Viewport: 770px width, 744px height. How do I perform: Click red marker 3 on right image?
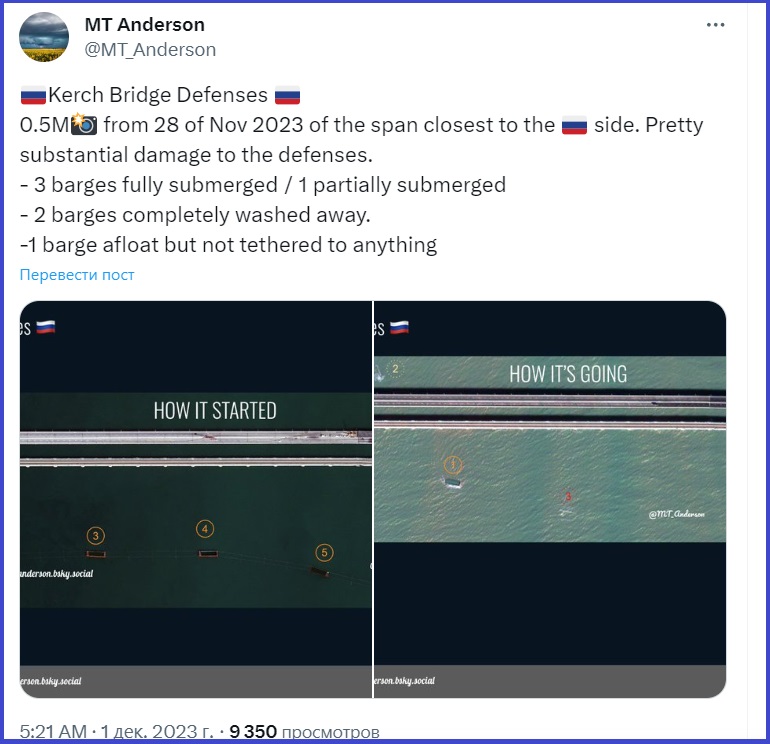(568, 496)
